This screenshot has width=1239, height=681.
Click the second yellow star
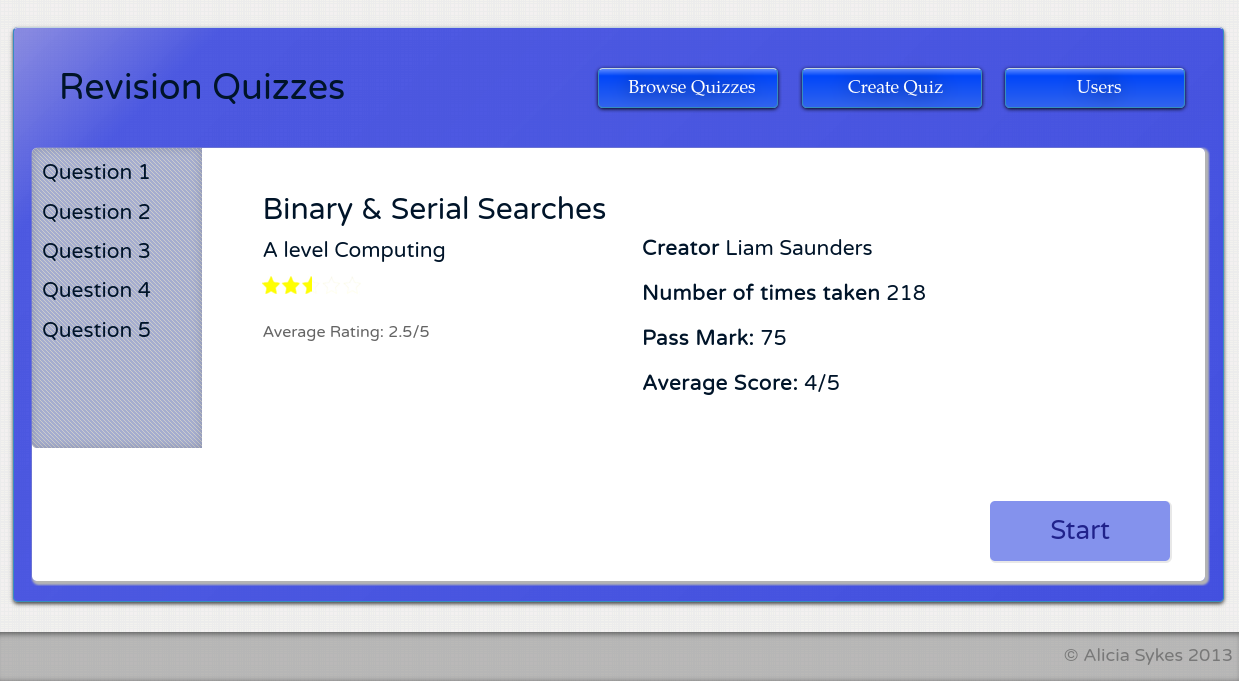[x=290, y=285]
